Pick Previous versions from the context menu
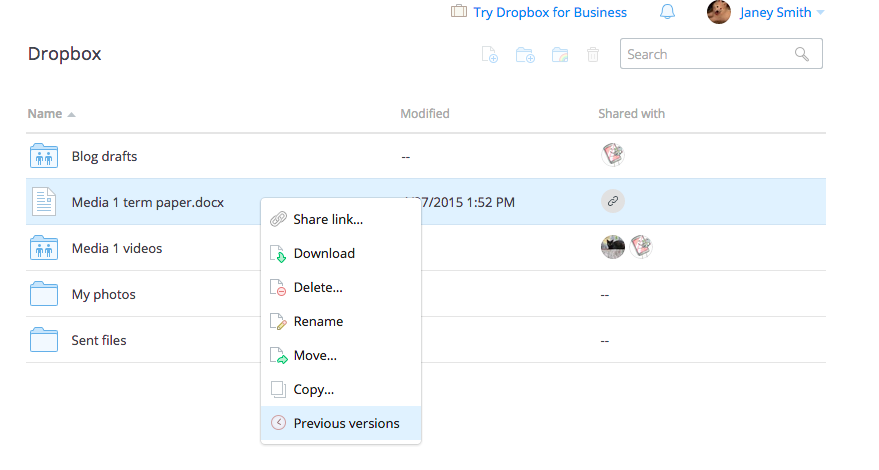The height and width of the screenshot is (470, 879). tap(345, 423)
